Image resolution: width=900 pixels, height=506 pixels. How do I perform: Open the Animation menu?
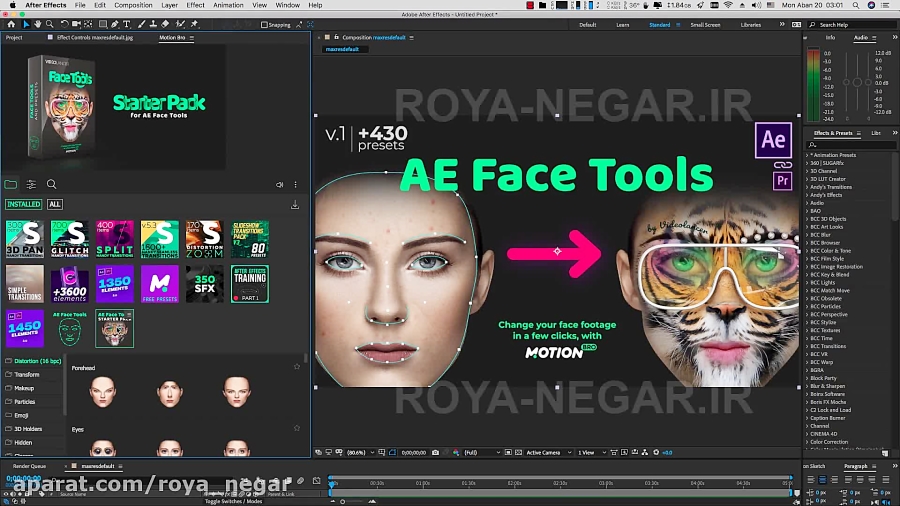(228, 5)
